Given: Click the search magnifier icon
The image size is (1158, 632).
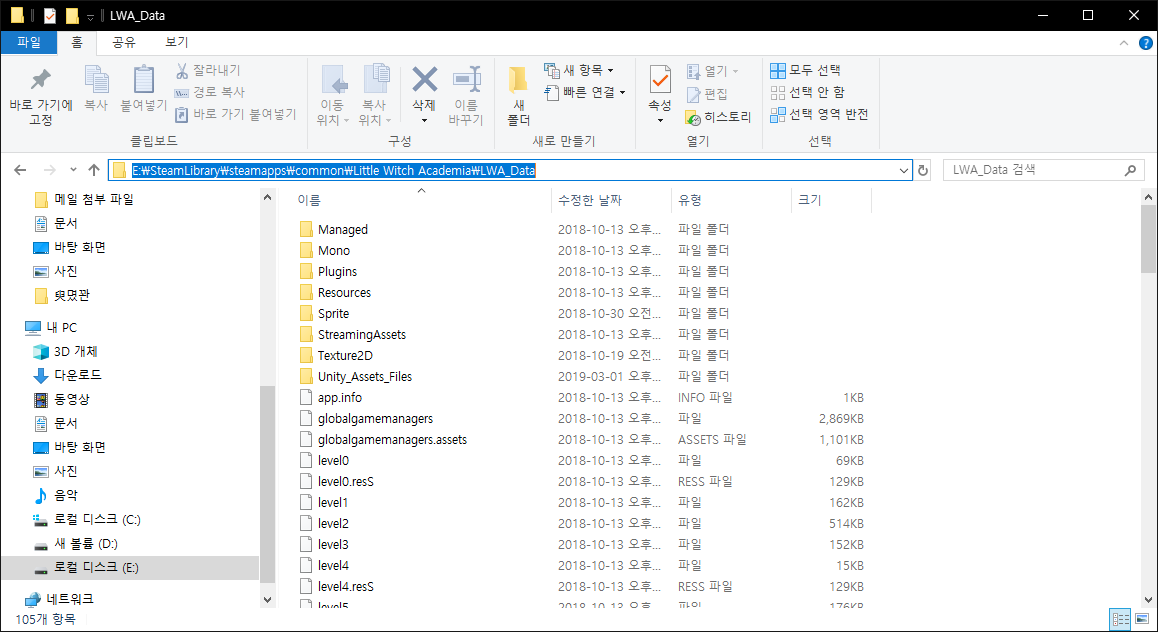Looking at the screenshot, I should tap(1130, 171).
